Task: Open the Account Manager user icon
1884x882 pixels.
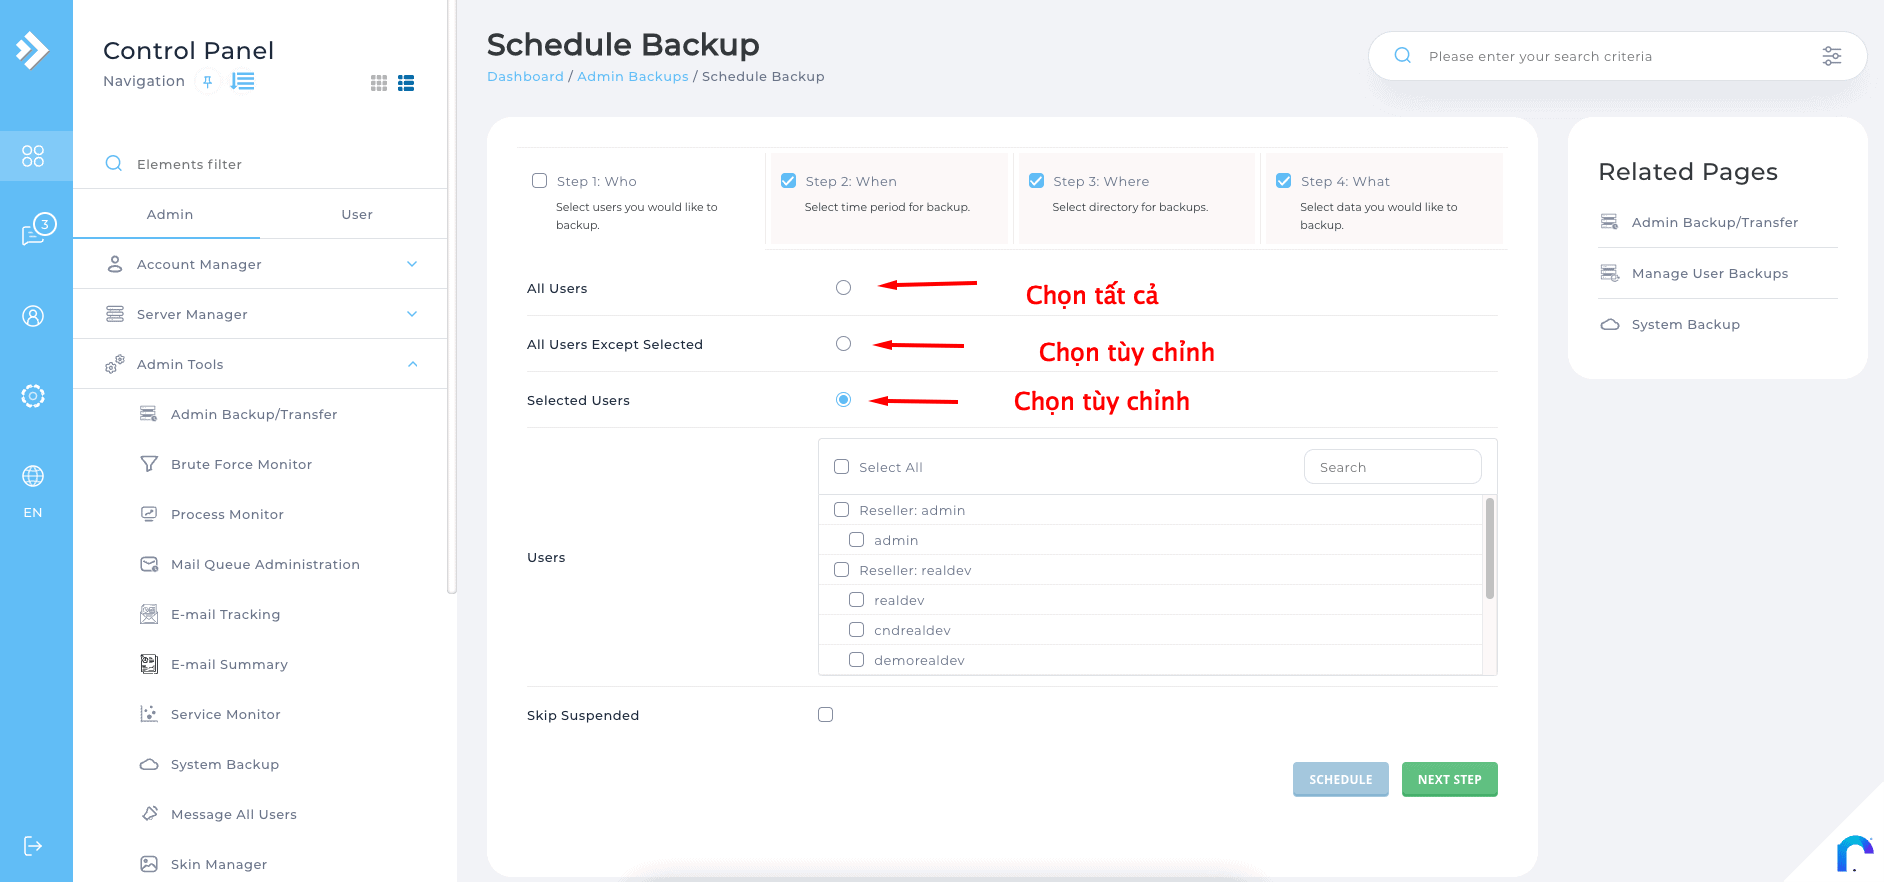Action: point(115,264)
